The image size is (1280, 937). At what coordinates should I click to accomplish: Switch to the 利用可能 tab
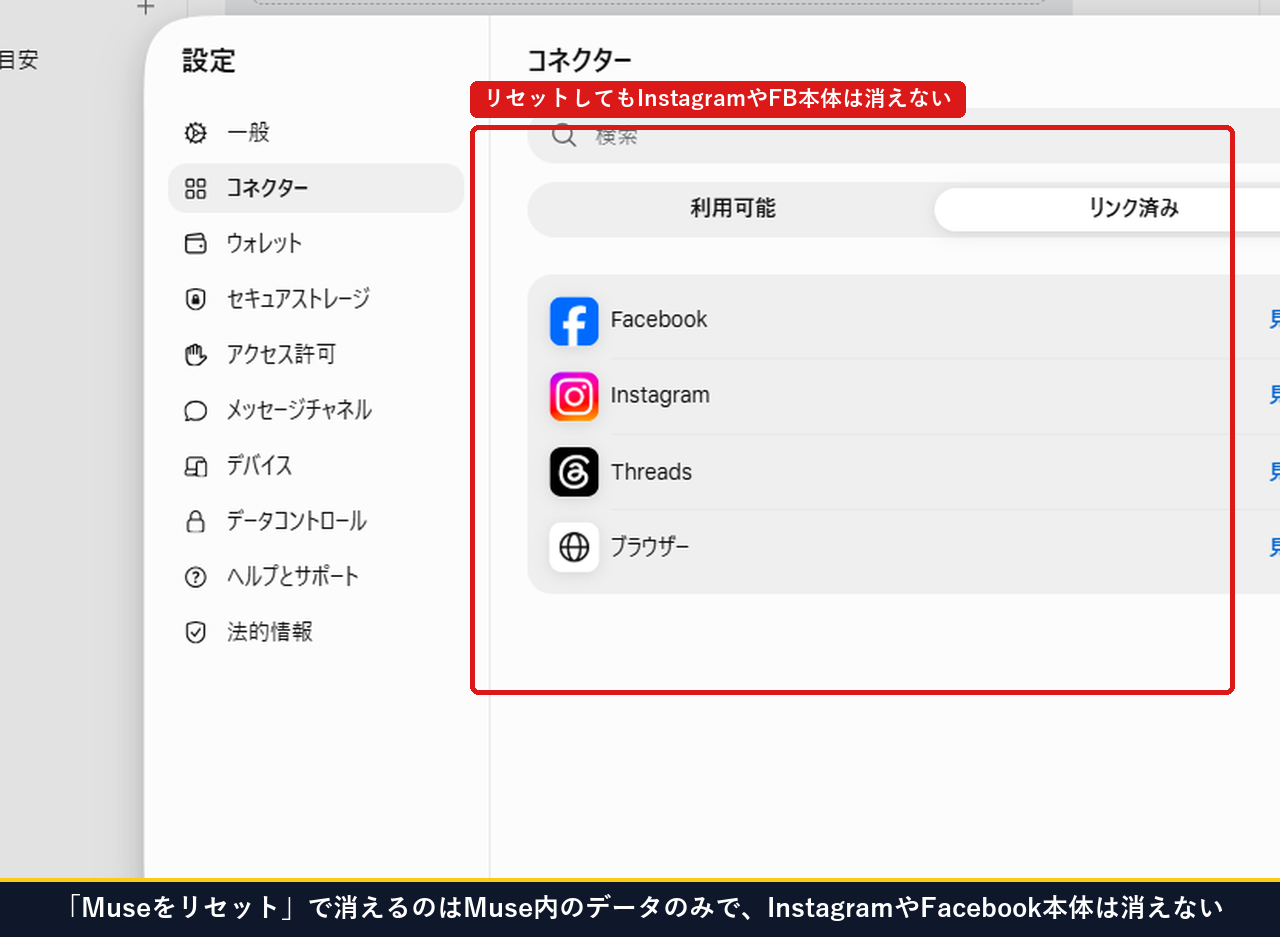pos(732,209)
